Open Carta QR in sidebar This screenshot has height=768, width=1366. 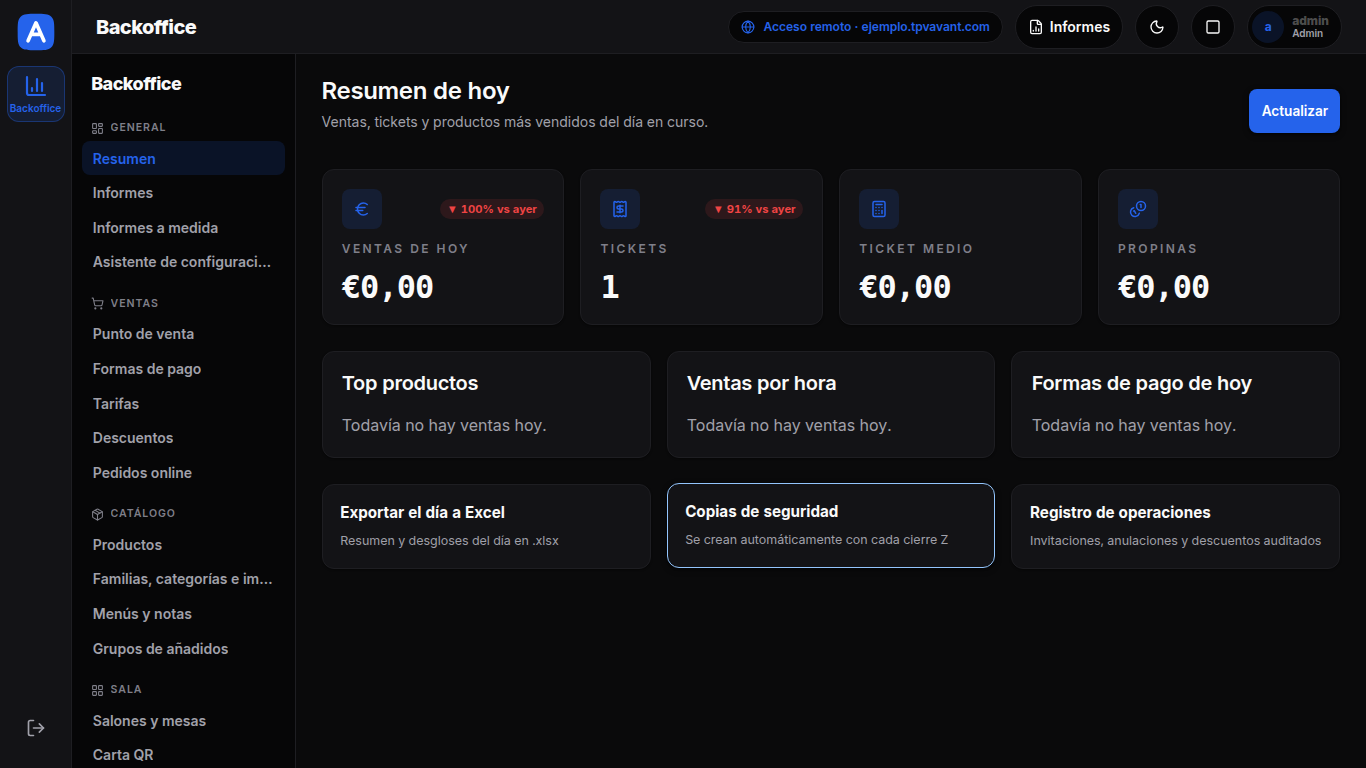(x=184, y=755)
